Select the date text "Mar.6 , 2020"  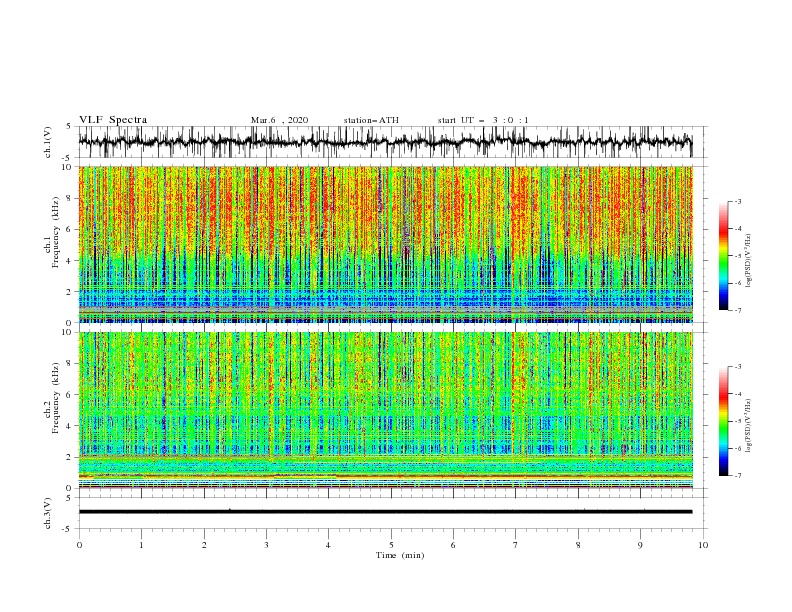[279, 120]
